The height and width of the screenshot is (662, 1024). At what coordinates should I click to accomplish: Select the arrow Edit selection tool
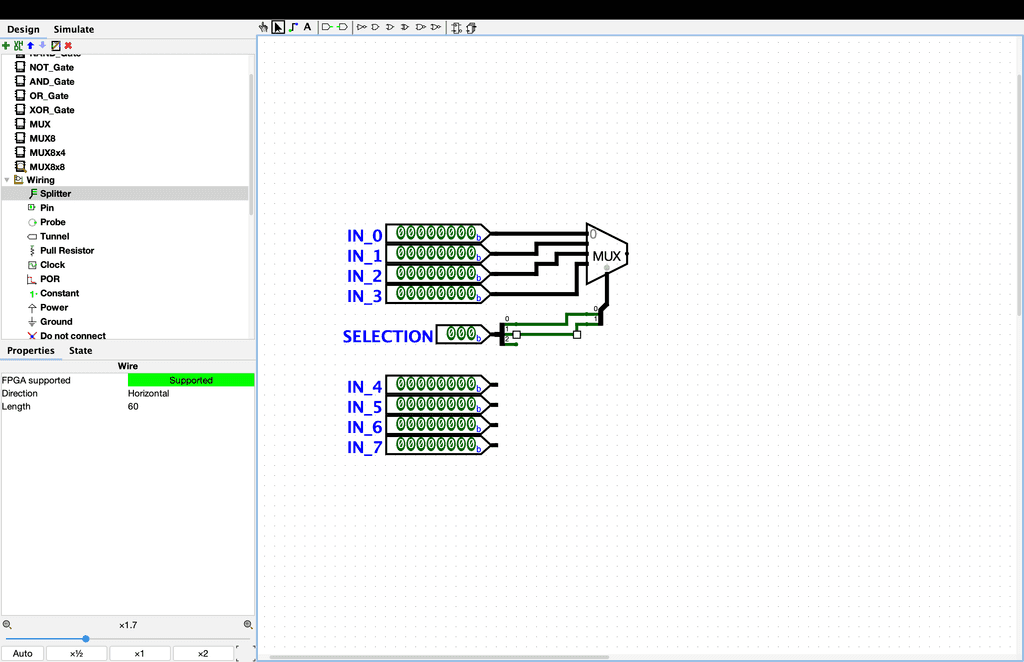tap(278, 27)
